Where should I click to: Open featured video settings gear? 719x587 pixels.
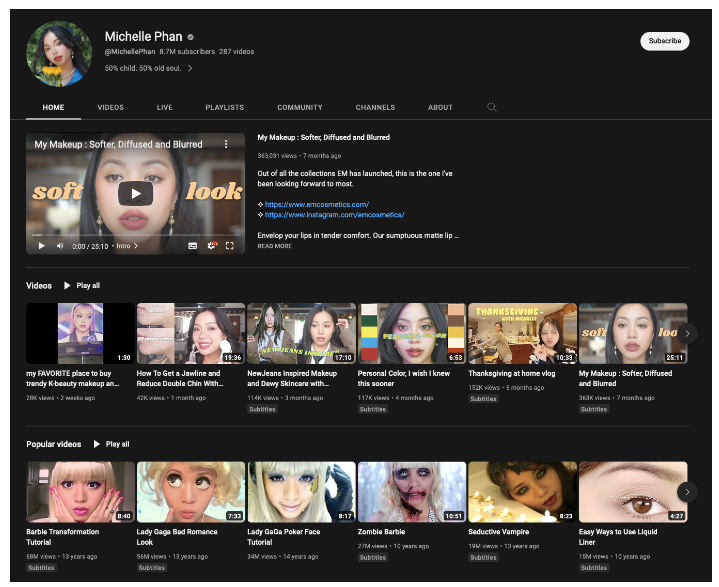click(x=211, y=245)
